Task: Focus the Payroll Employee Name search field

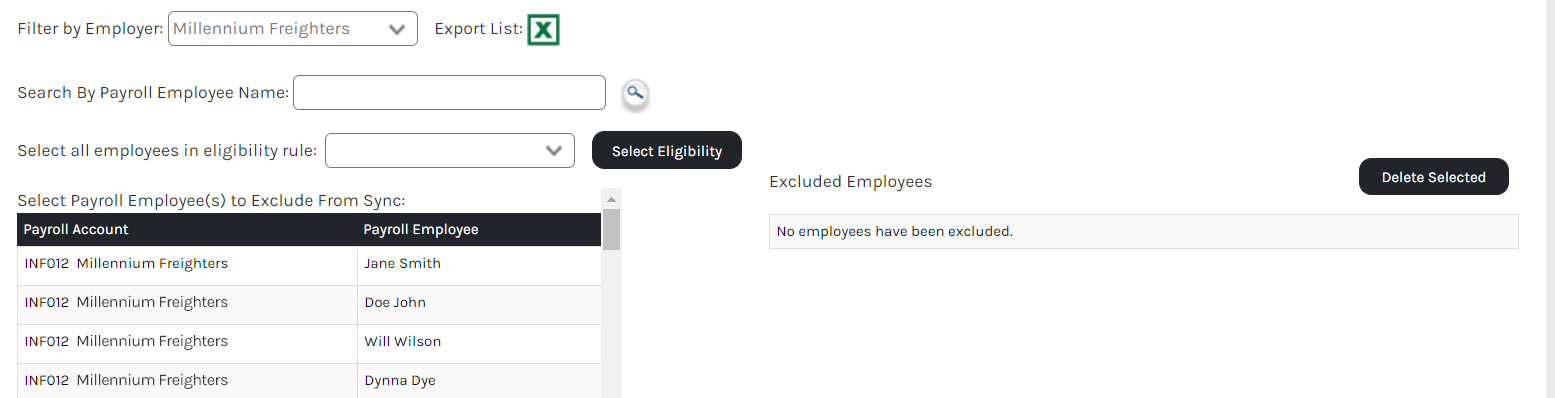Action: tap(449, 93)
